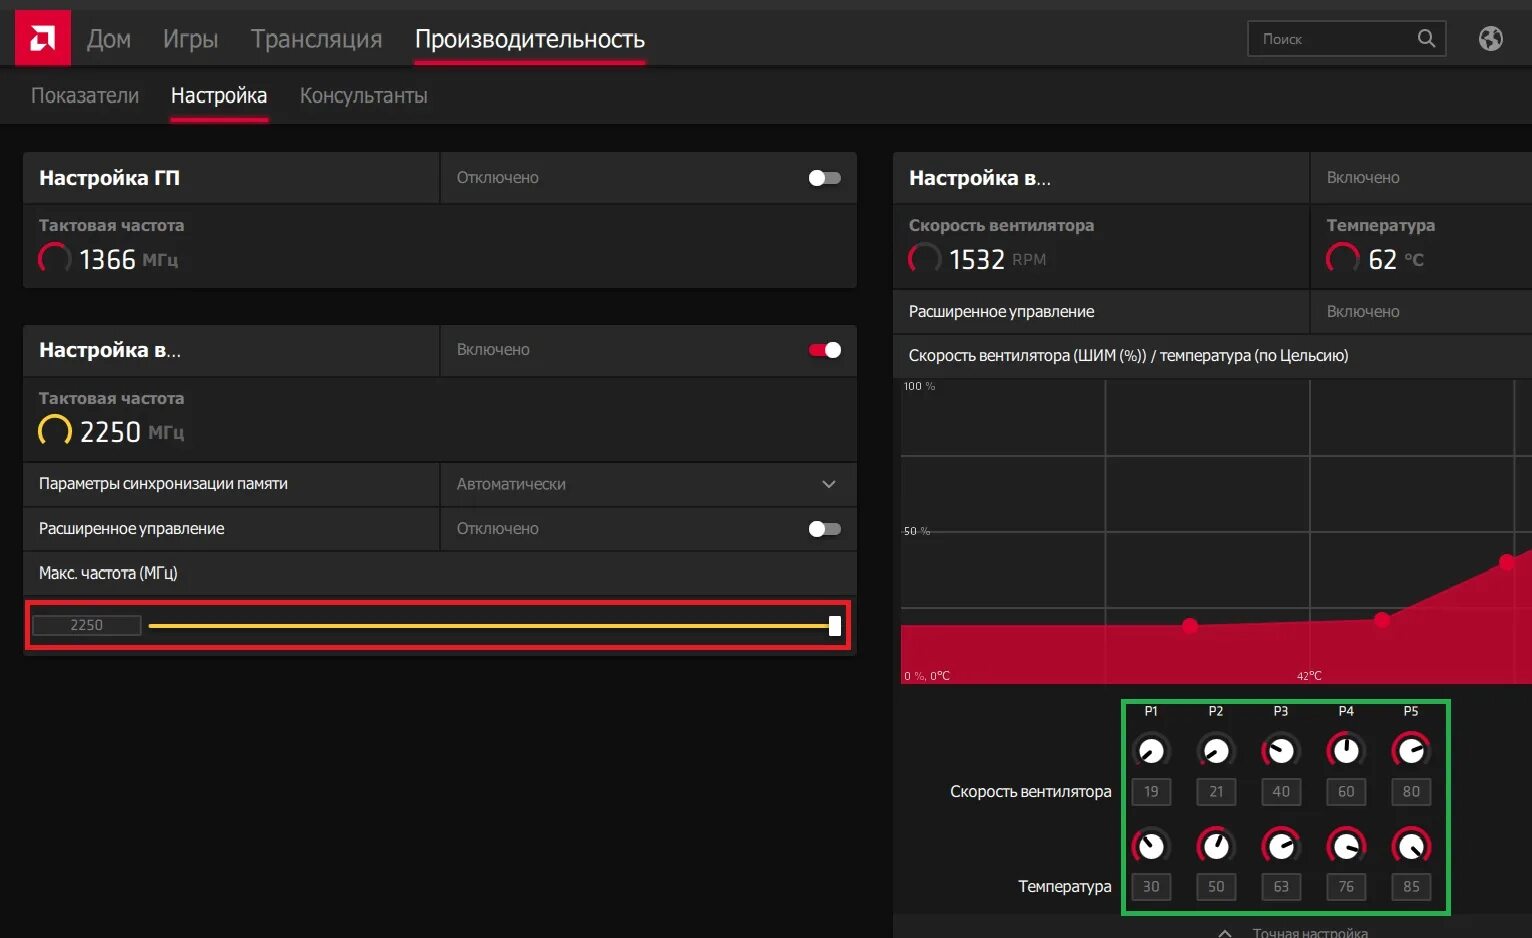Click the Макс. частота (МГц) label
This screenshot has height=938, width=1532.
click(x=108, y=573)
